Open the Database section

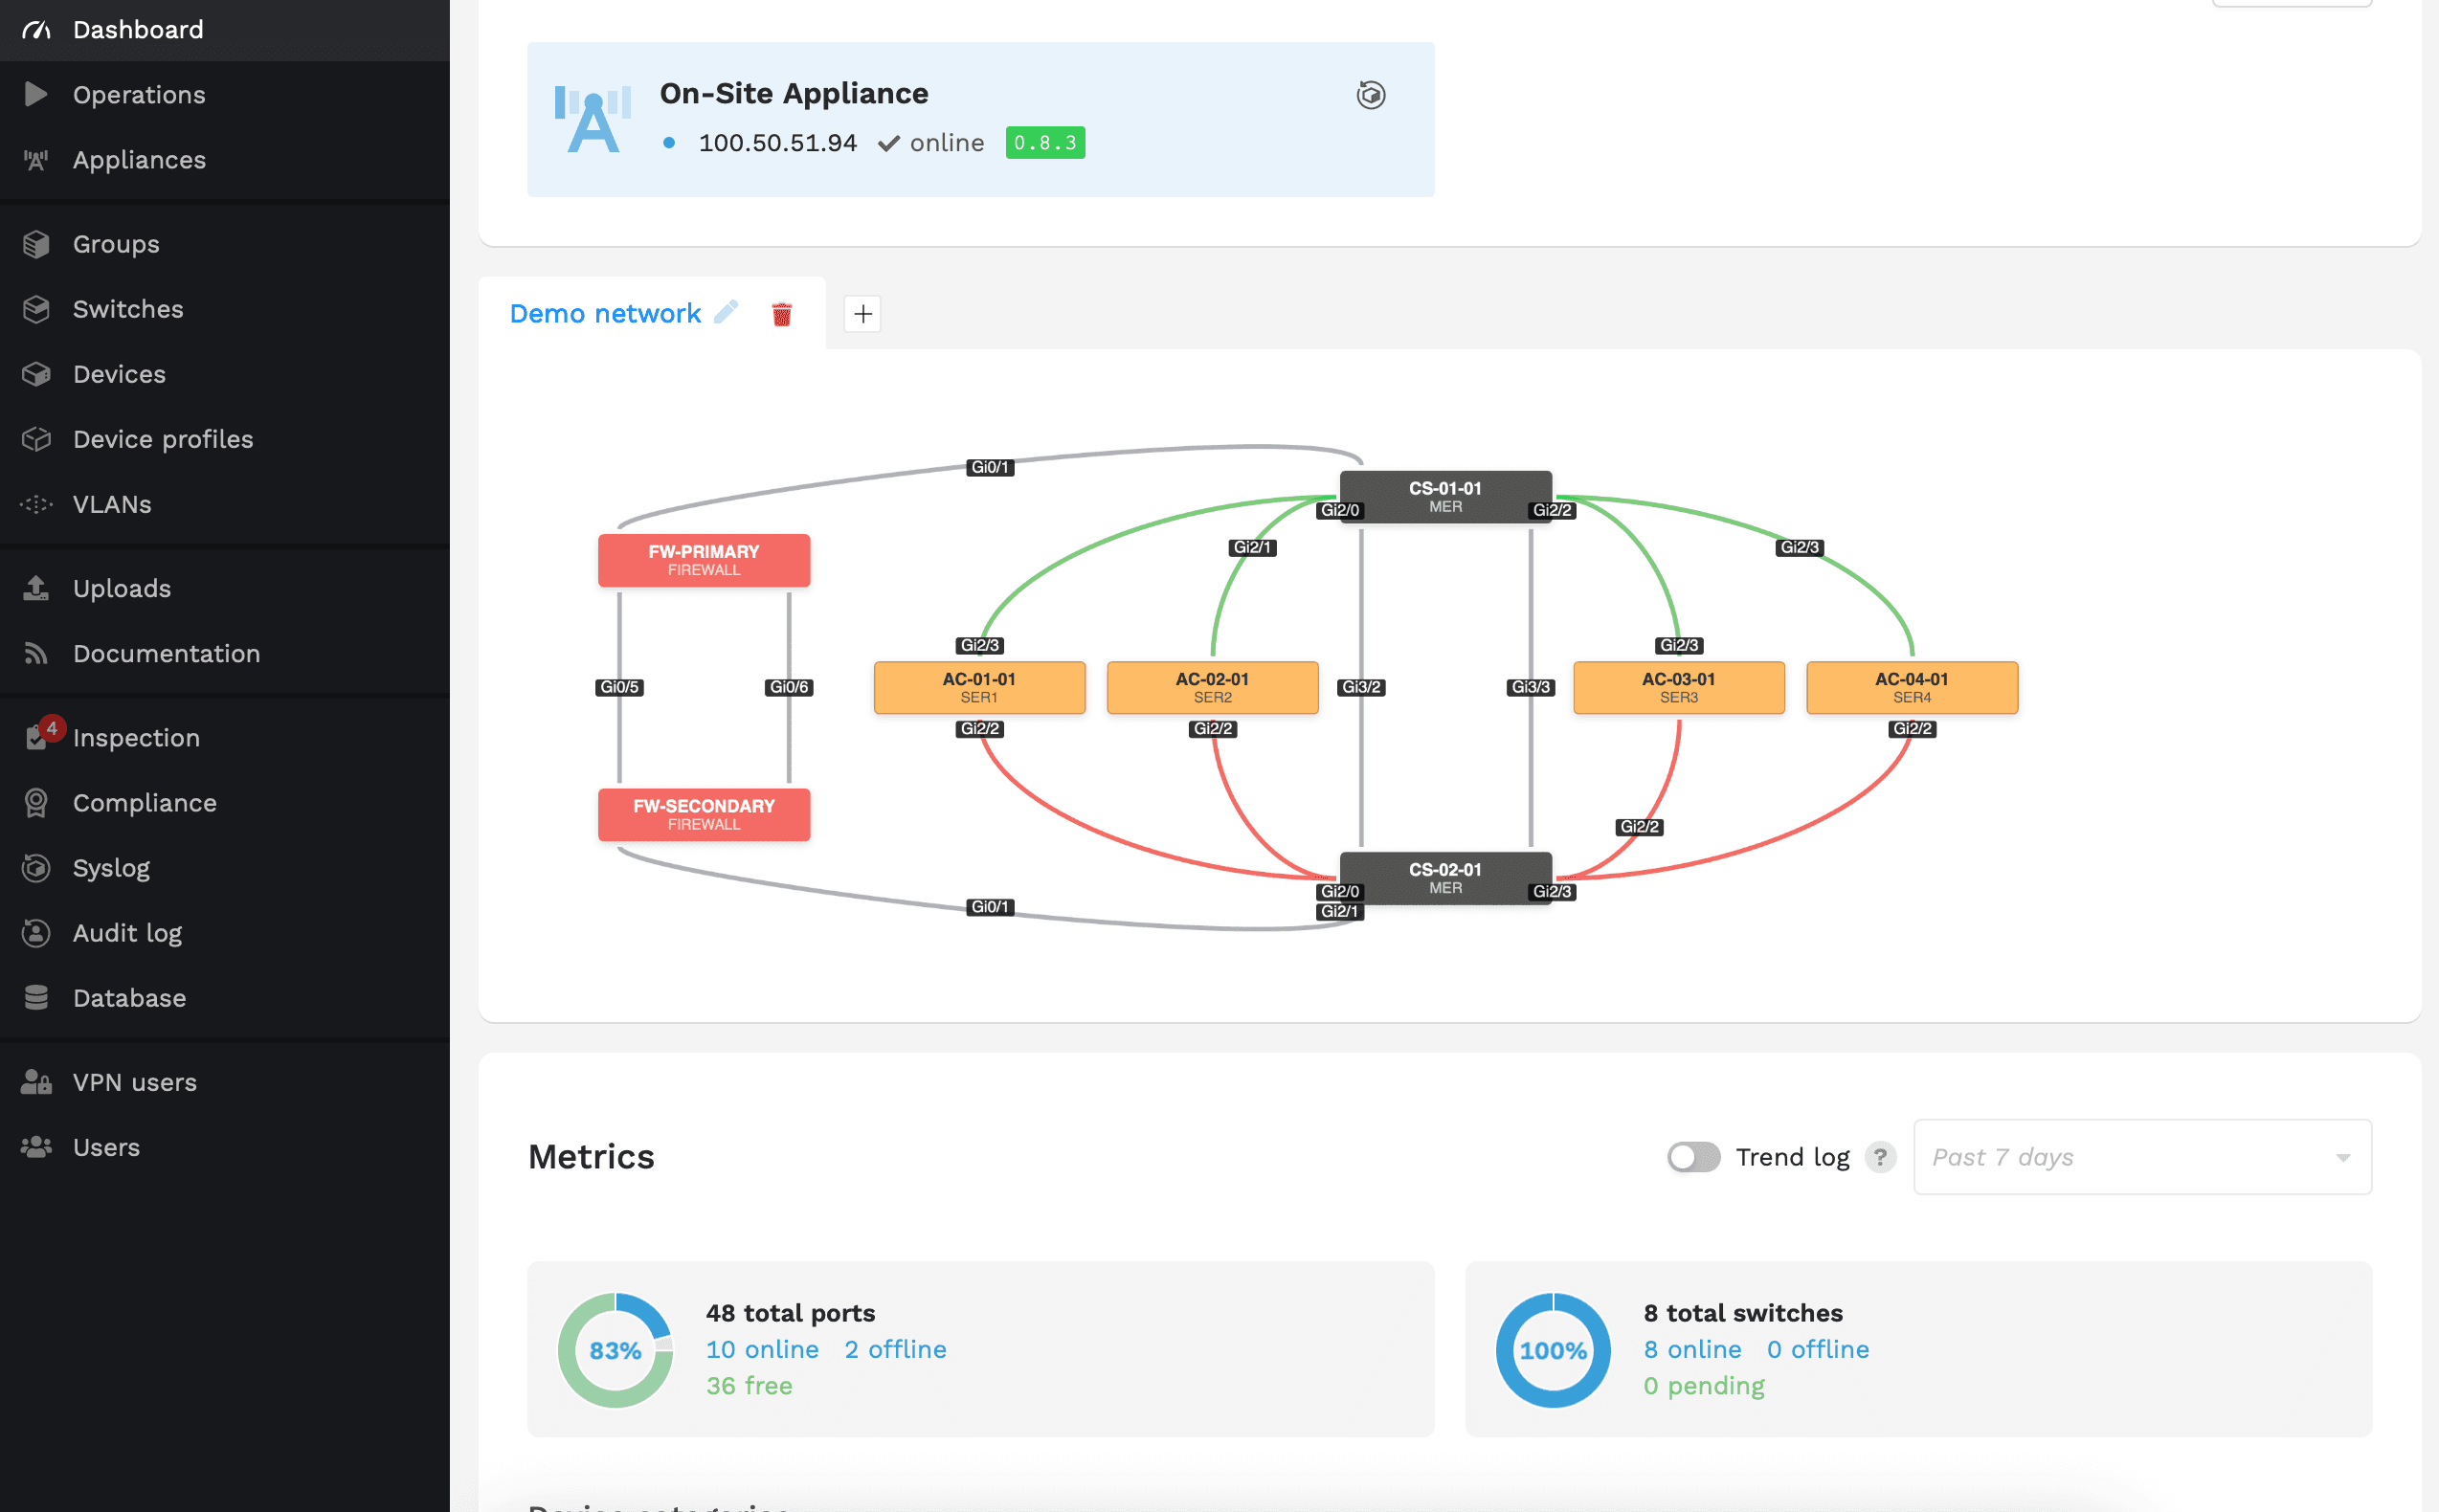click(129, 997)
